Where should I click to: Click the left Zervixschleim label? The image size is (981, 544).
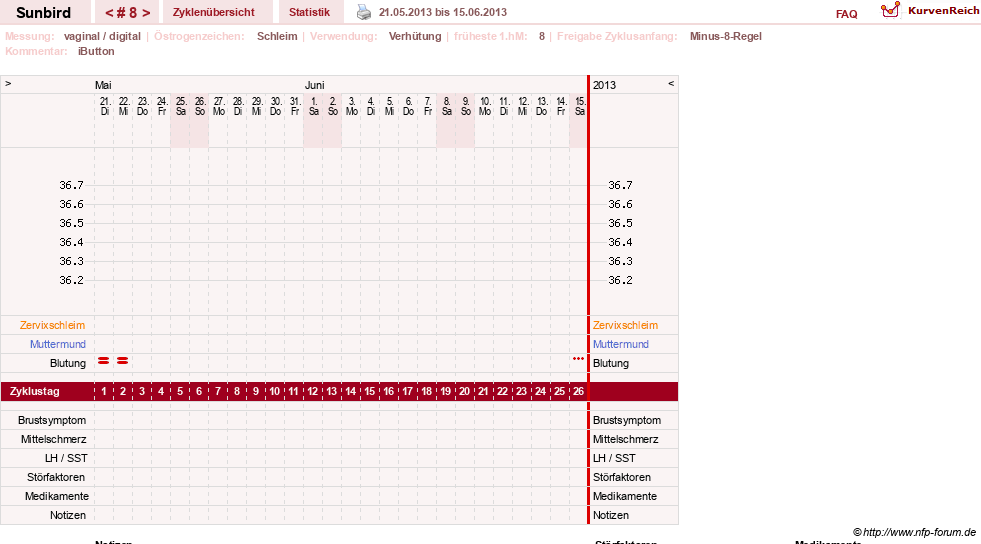[53, 325]
